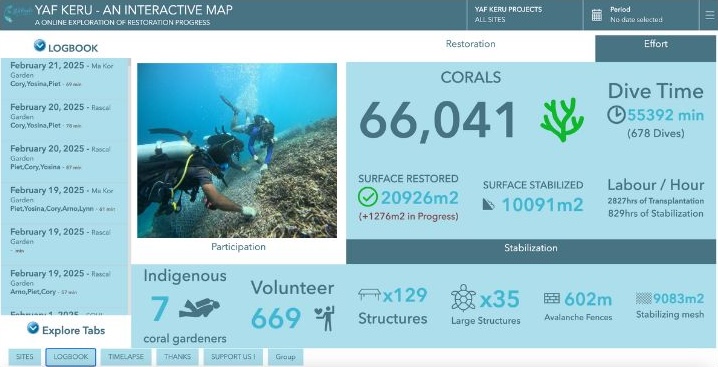The image size is (718, 367).
Task: Click the Labour / Hour heading
Action: tap(656, 185)
